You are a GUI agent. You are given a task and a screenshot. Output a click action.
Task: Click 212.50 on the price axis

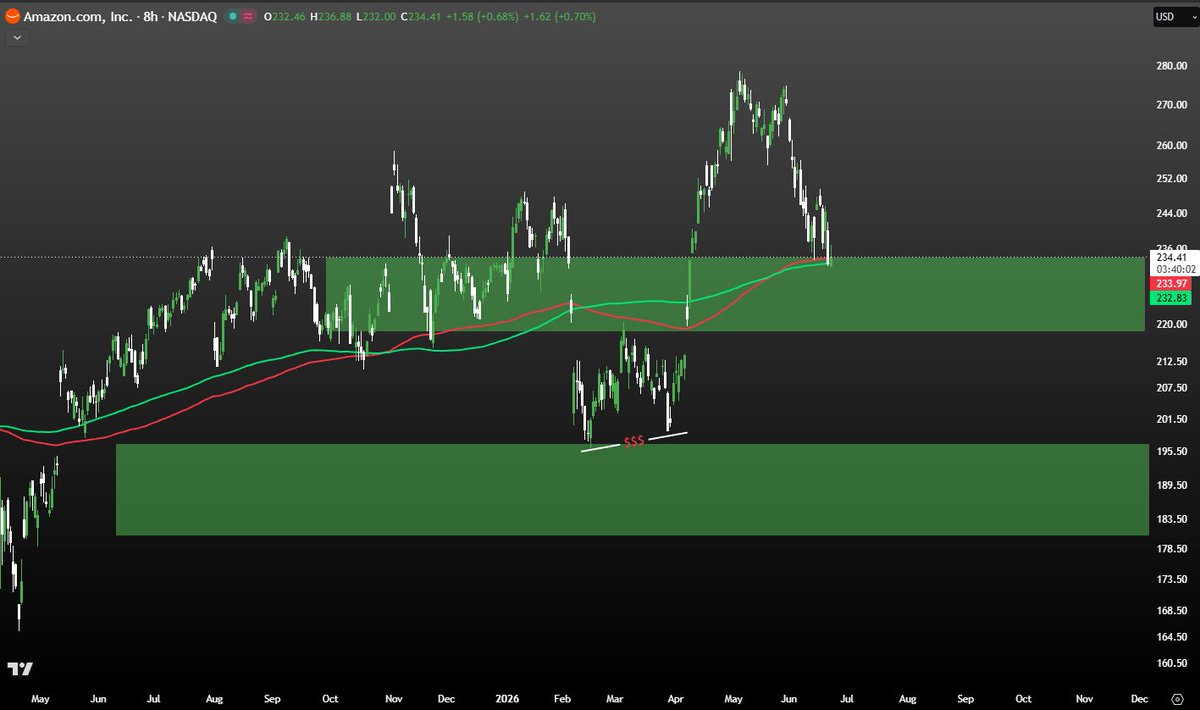[x=1171, y=361]
